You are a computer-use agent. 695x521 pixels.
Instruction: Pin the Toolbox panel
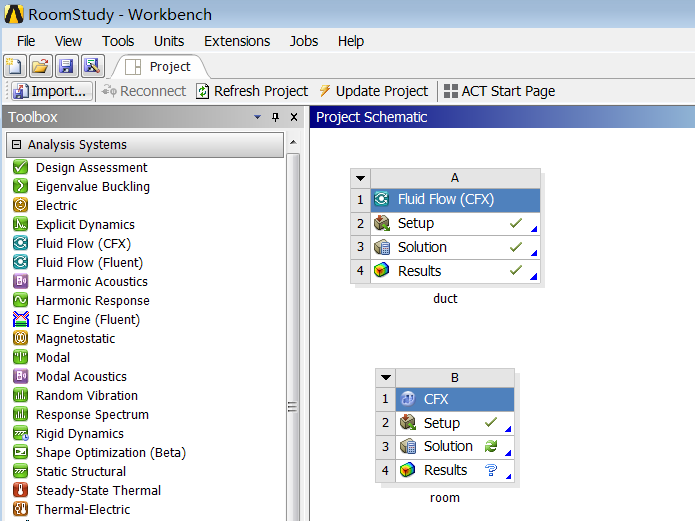click(x=275, y=117)
